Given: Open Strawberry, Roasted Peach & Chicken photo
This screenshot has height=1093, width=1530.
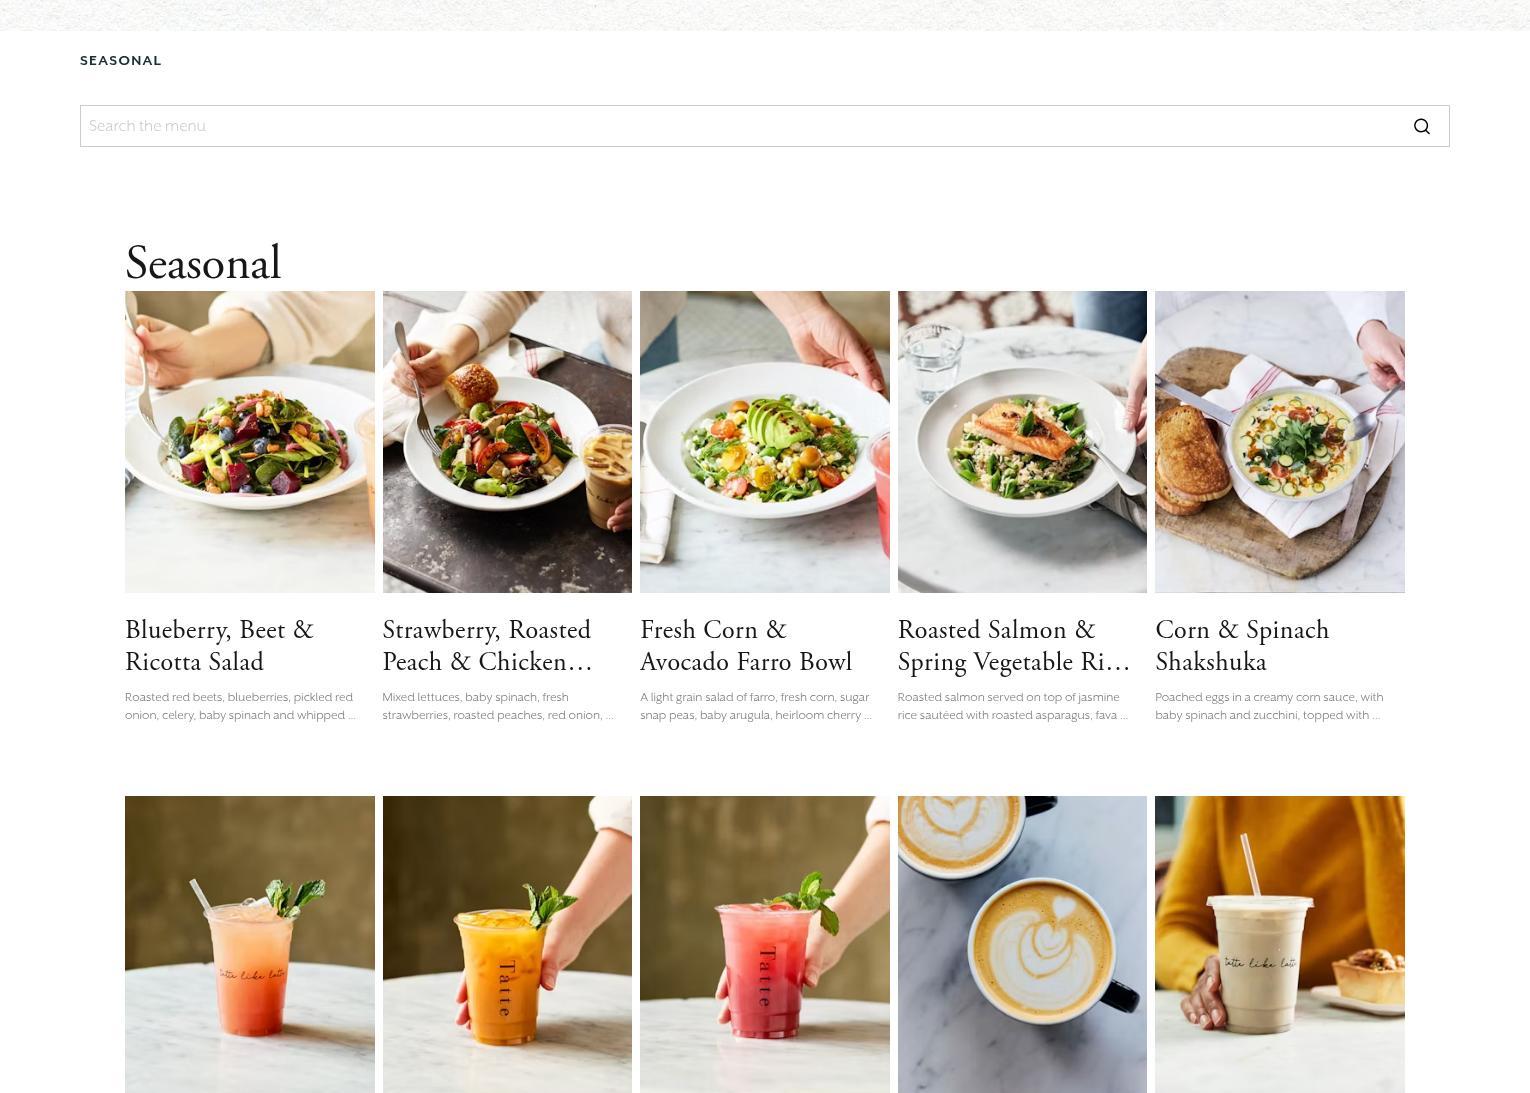Looking at the screenshot, I should coord(507,442).
